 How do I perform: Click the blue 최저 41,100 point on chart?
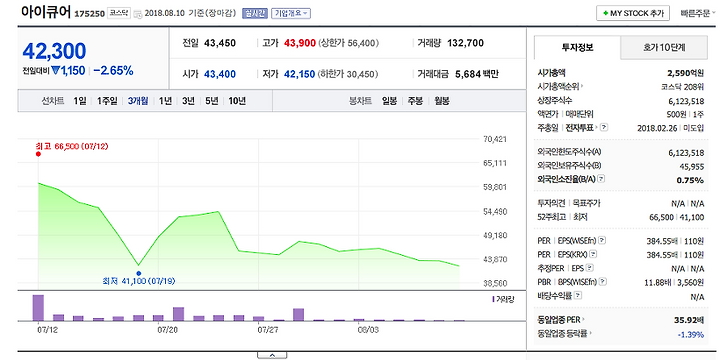[139, 273]
